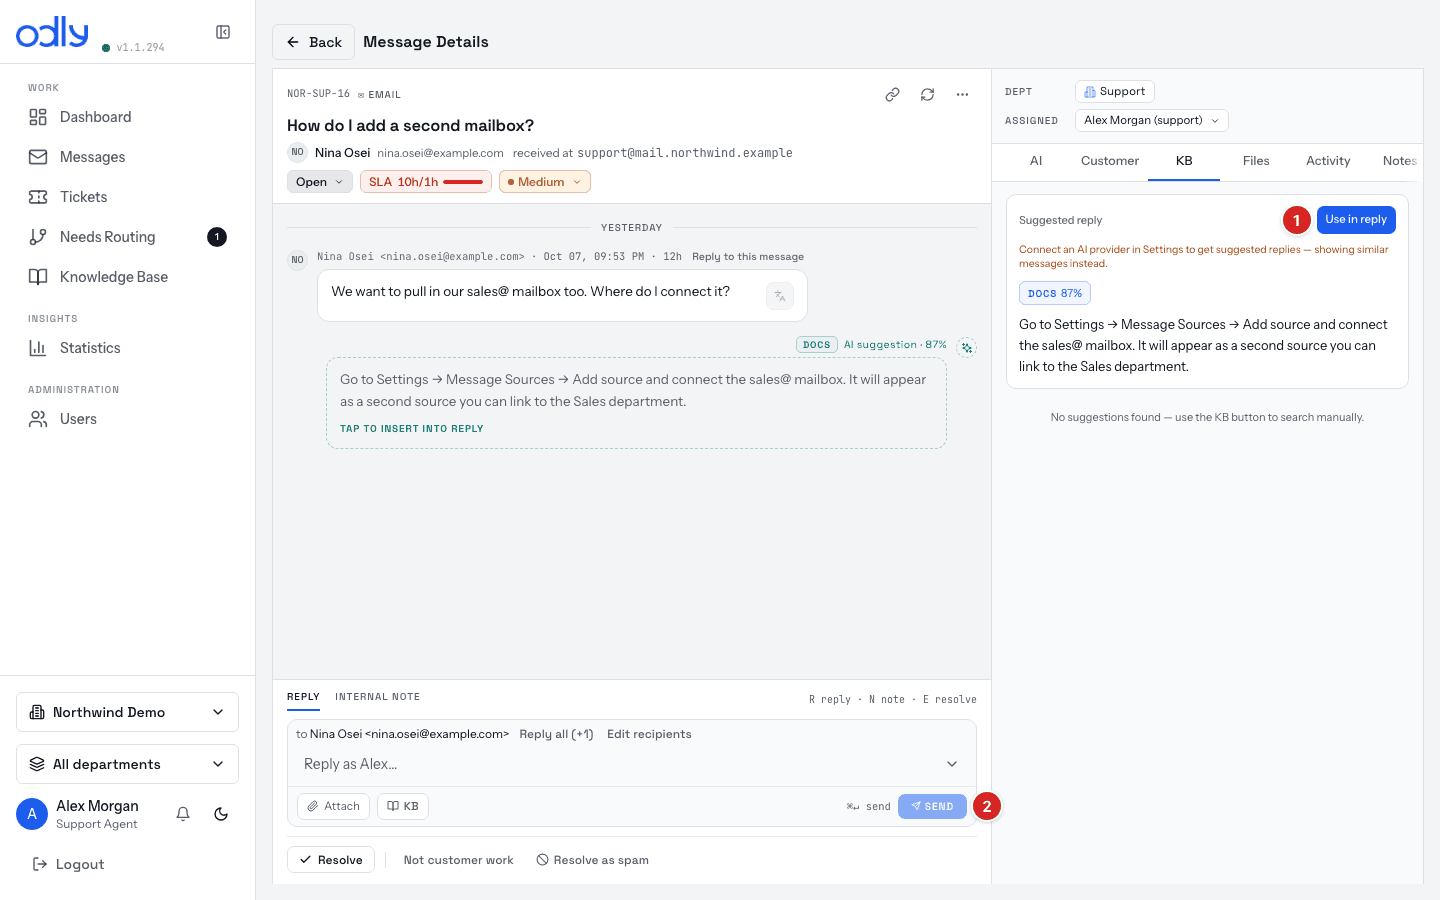The height and width of the screenshot is (900, 1440).
Task: Select the Internal Note tab
Action: tap(378, 697)
